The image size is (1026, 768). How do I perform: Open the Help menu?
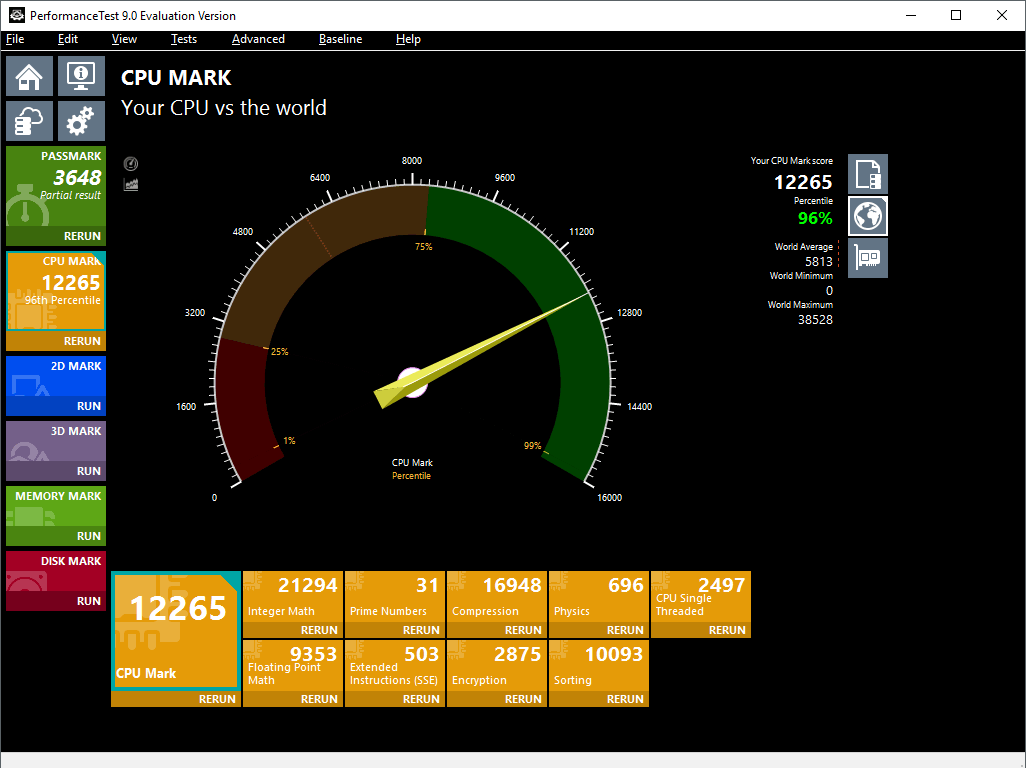click(x=408, y=39)
